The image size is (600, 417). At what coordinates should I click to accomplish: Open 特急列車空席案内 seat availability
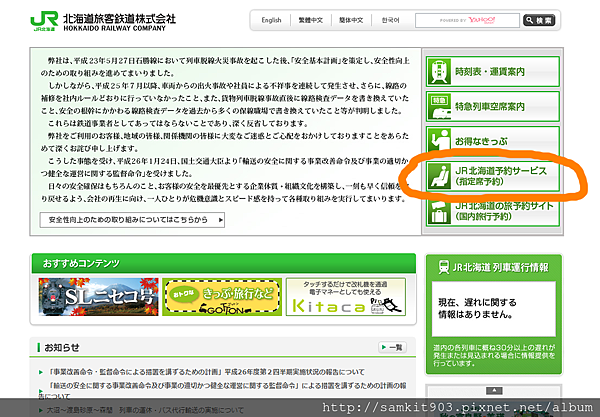pyautogui.click(x=493, y=107)
